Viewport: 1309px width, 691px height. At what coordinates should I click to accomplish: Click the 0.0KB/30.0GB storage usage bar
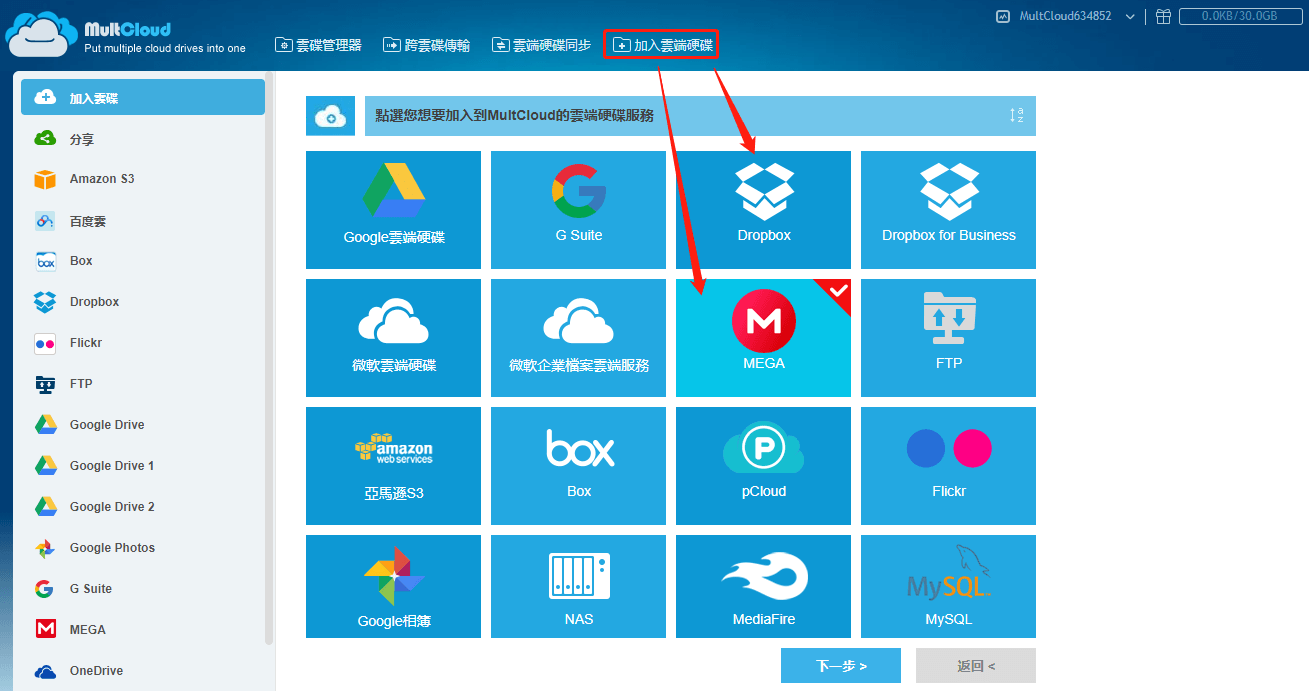pos(1239,16)
